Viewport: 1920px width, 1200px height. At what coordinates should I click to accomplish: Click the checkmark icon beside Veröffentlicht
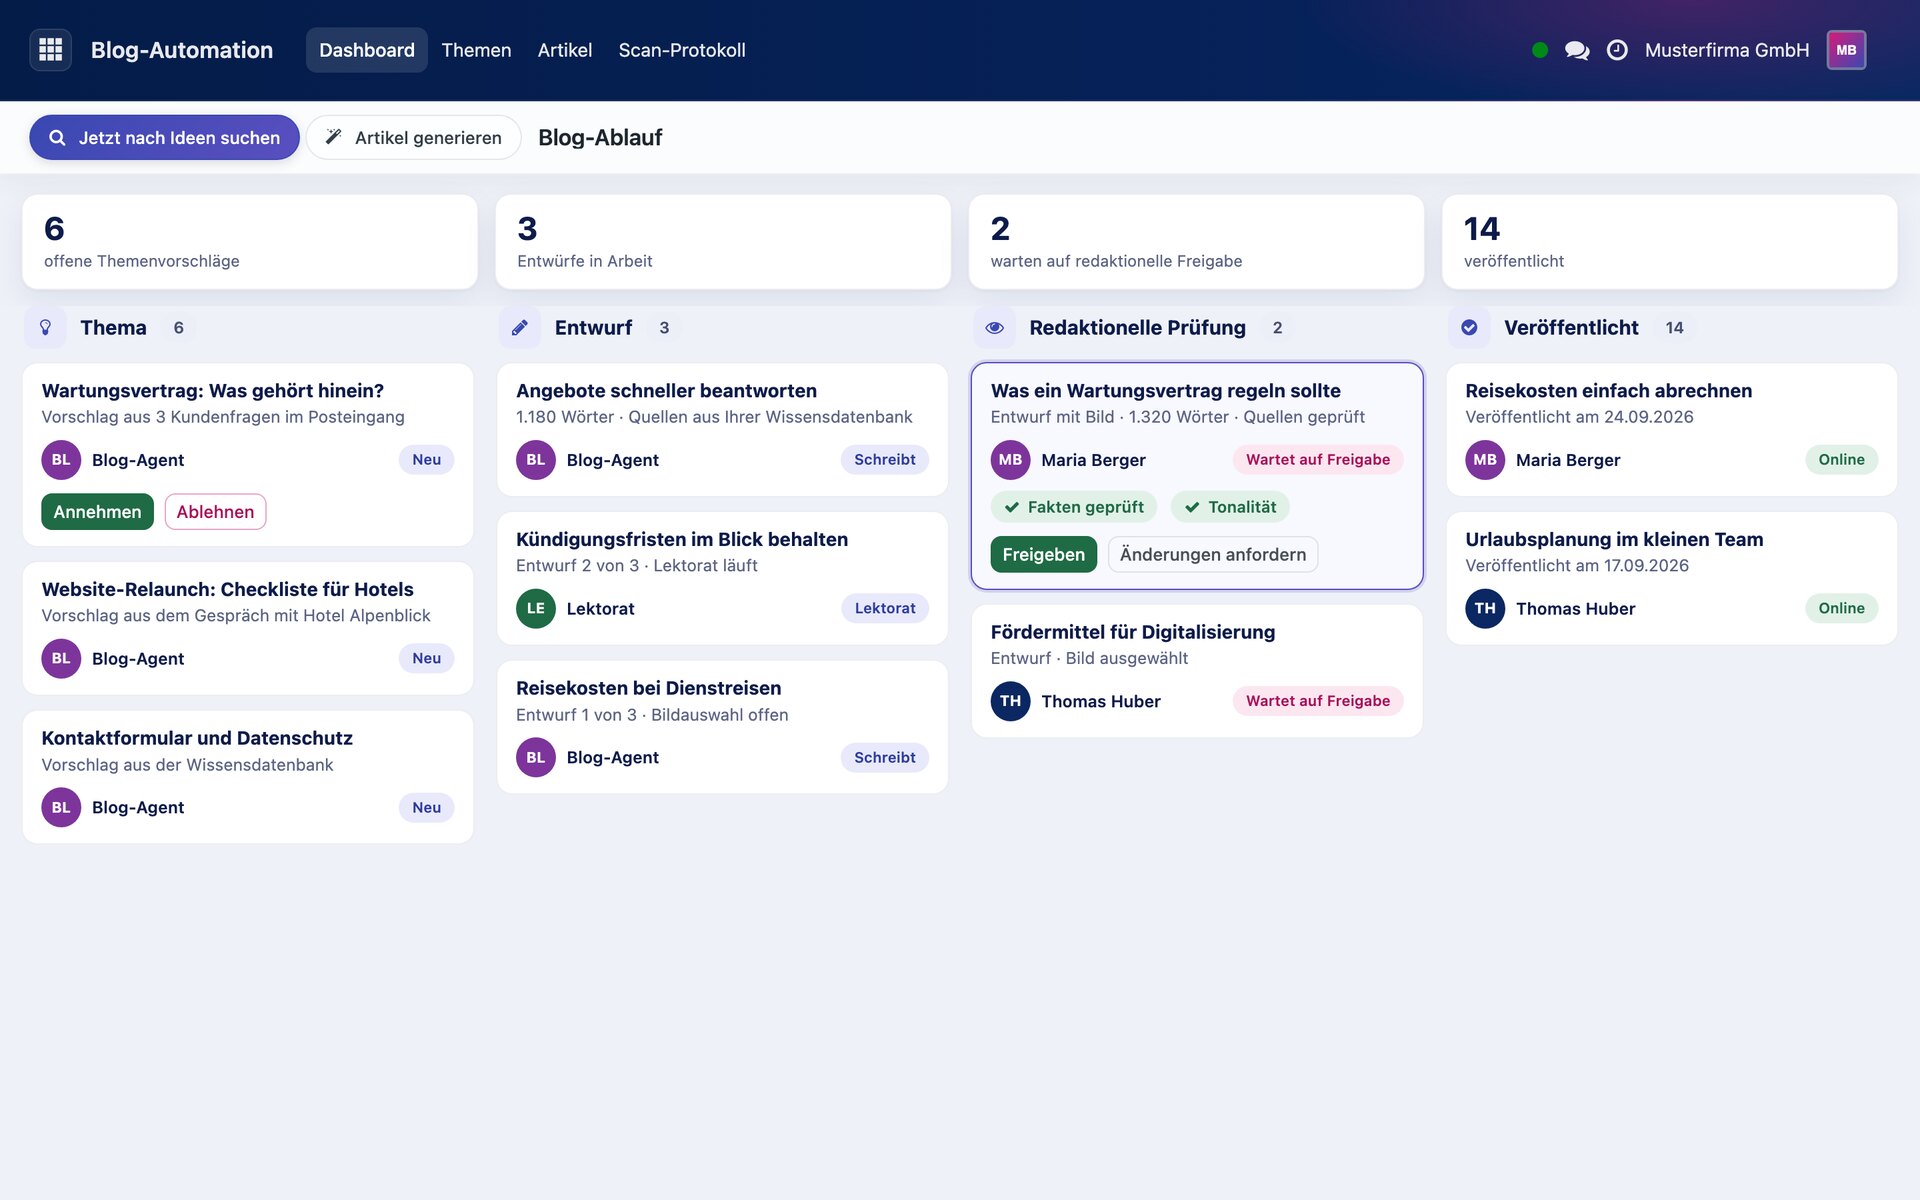tap(1469, 328)
